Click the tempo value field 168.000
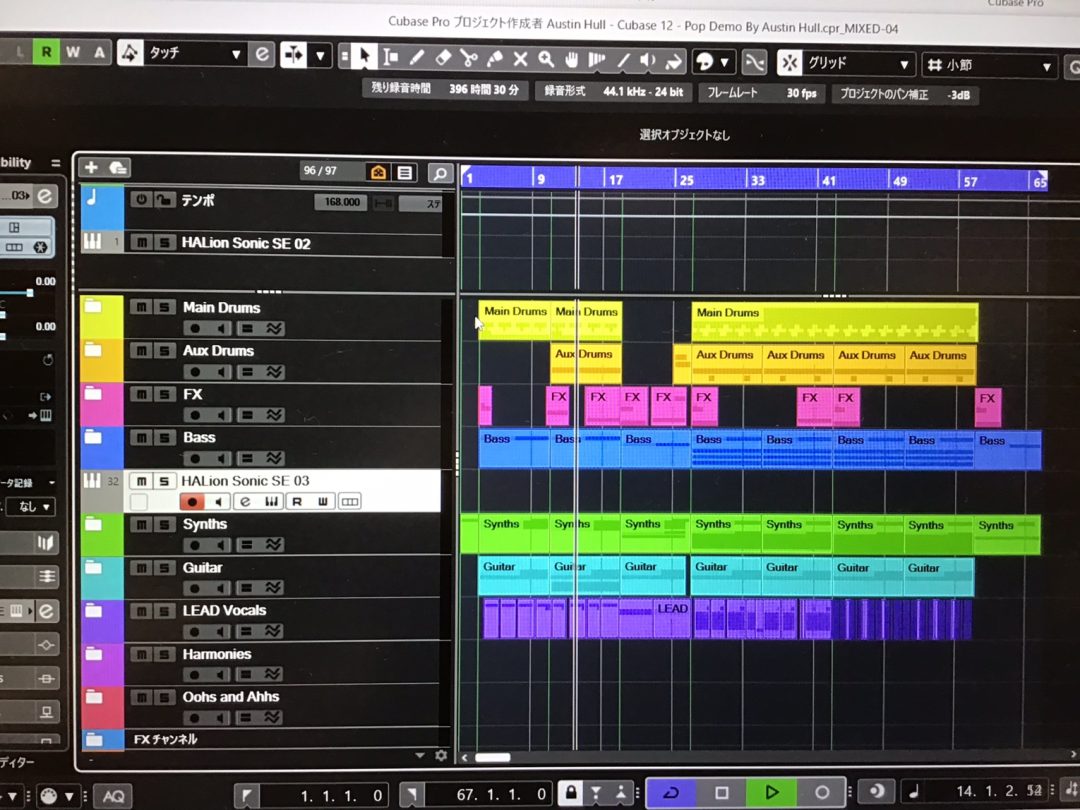This screenshot has height=810, width=1080. pyautogui.click(x=341, y=202)
